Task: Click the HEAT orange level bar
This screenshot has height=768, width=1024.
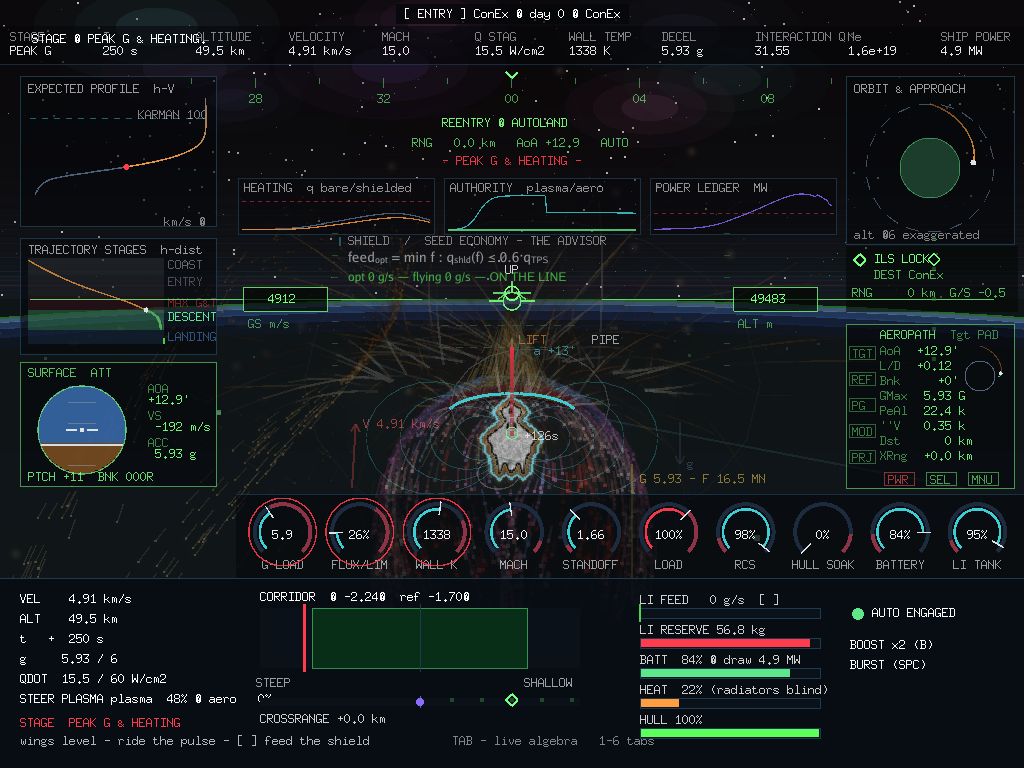Action: tap(660, 703)
